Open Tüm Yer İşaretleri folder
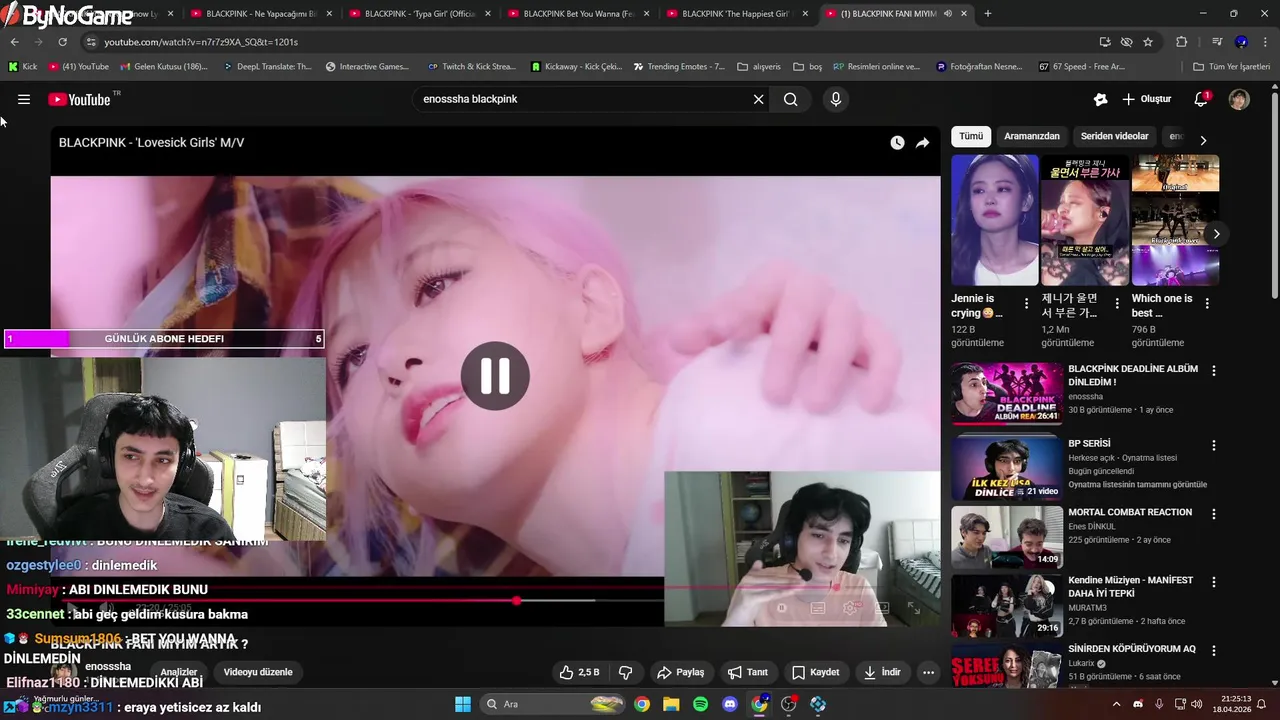1280x720 pixels. 1232,67
